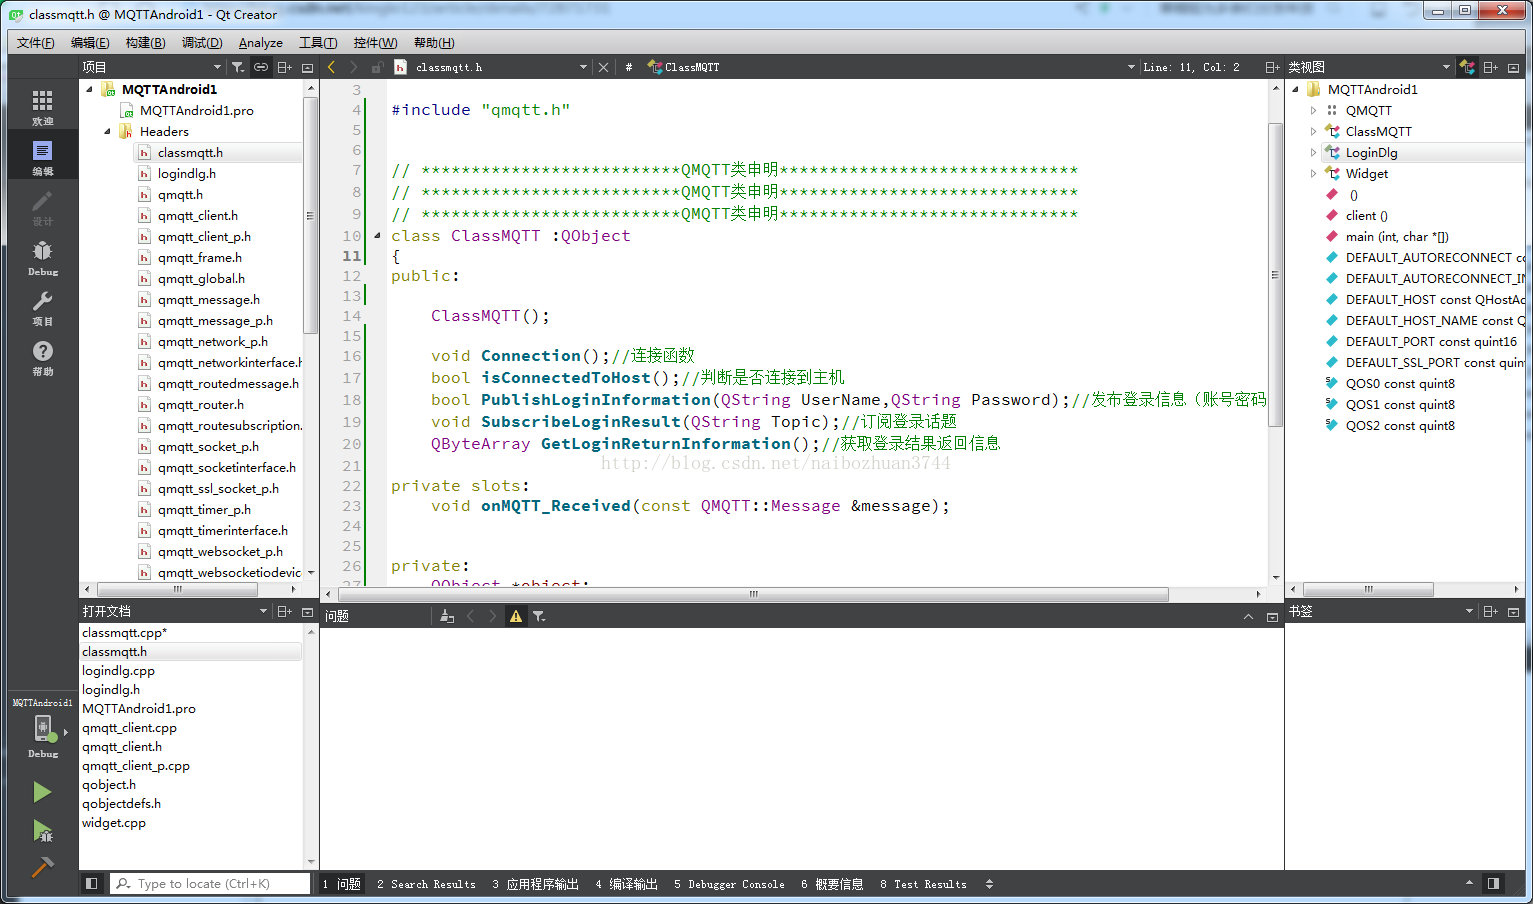Select logindlg.h in project tree
The image size is (1533, 904).
click(x=186, y=173)
